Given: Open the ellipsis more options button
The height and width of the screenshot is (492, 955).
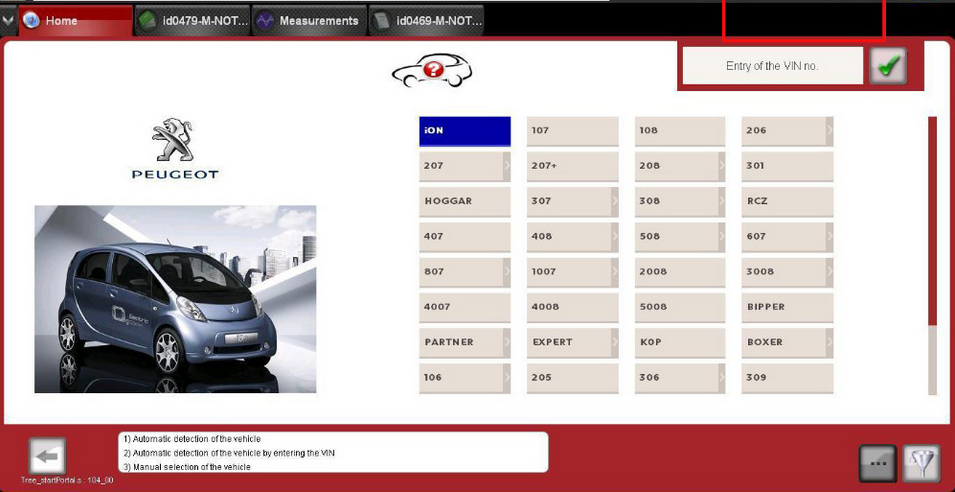Looking at the screenshot, I should coord(878,463).
